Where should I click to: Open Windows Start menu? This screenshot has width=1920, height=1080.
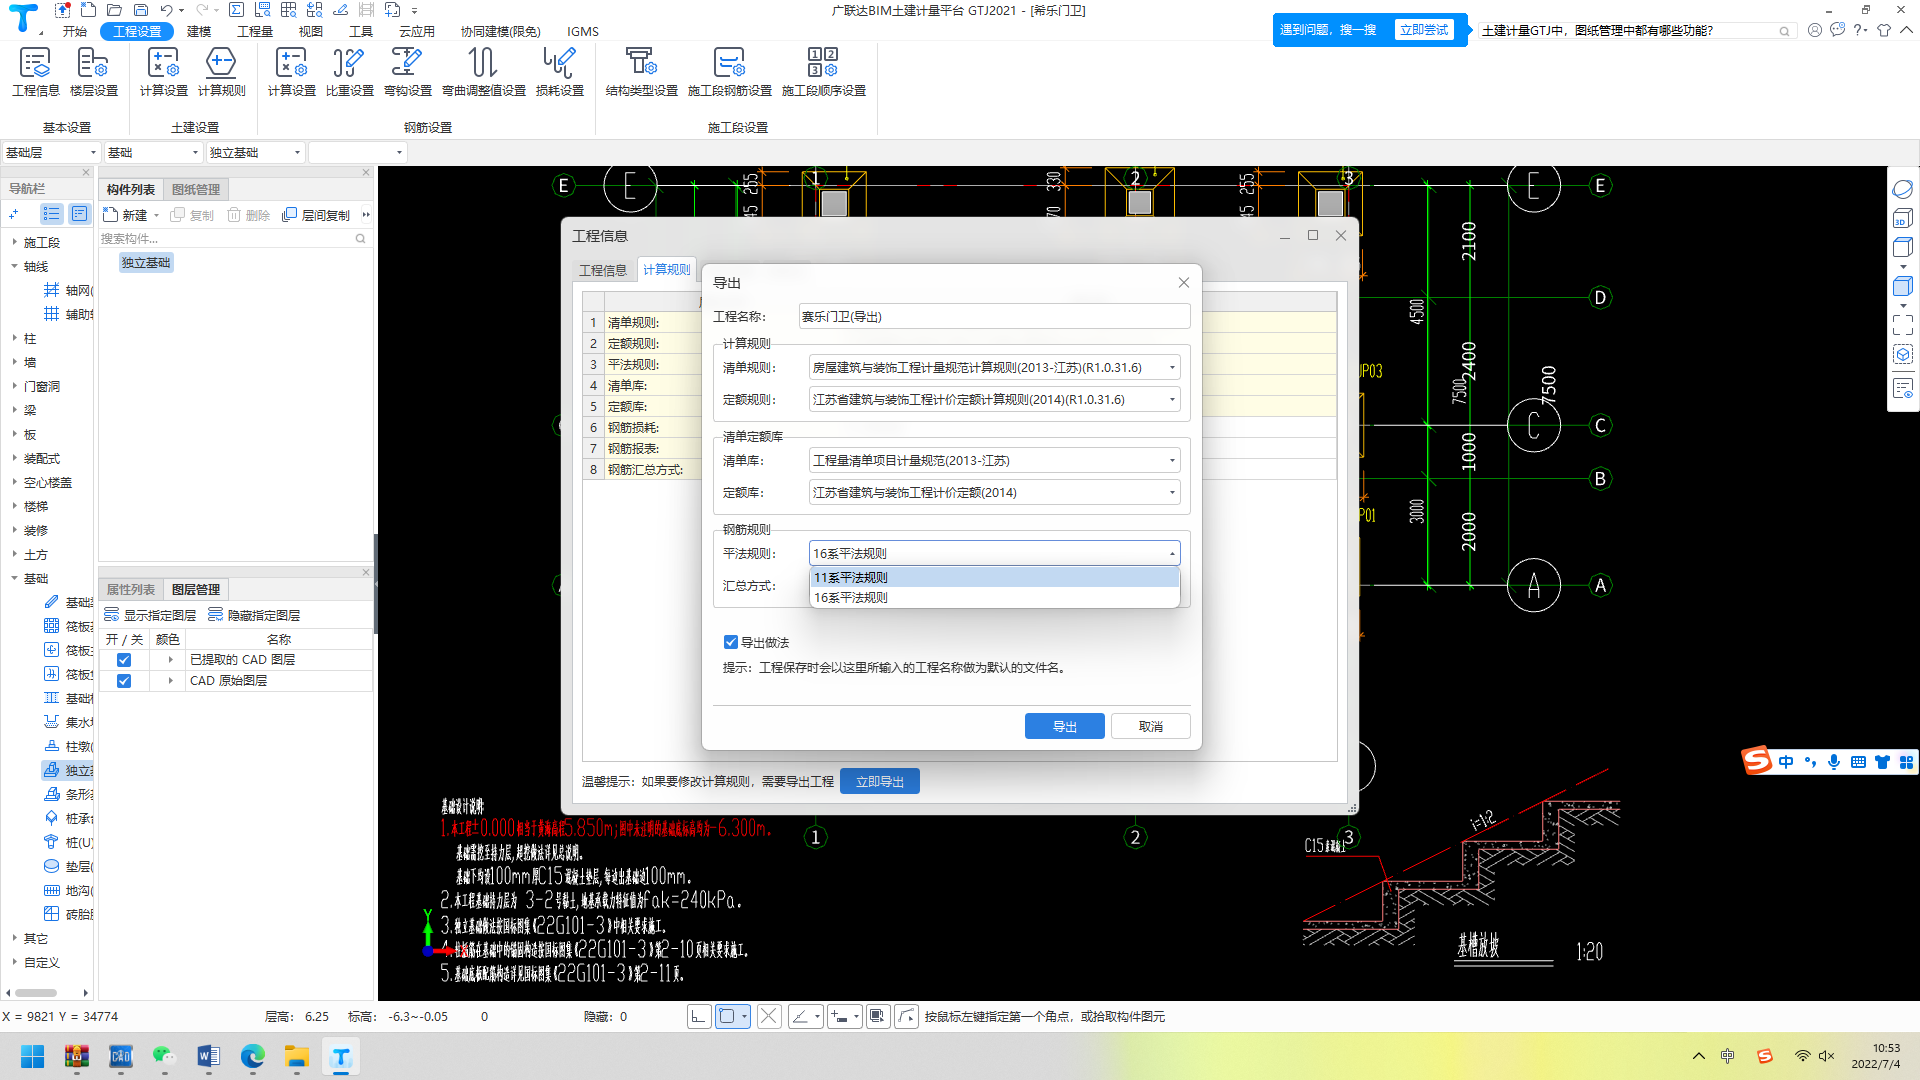[x=32, y=1056]
